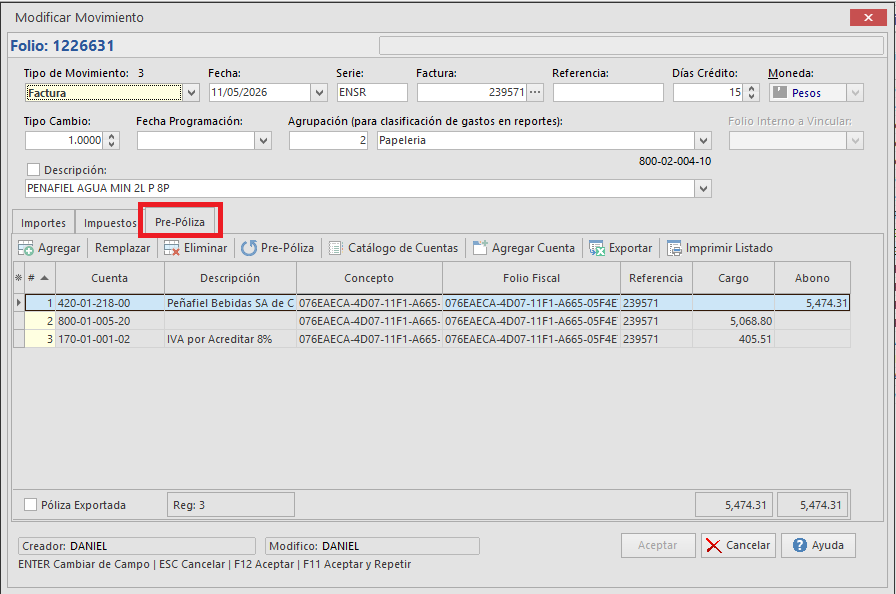This screenshot has height=594, width=896.
Task: Click the Cancelar button
Action: [x=738, y=545]
